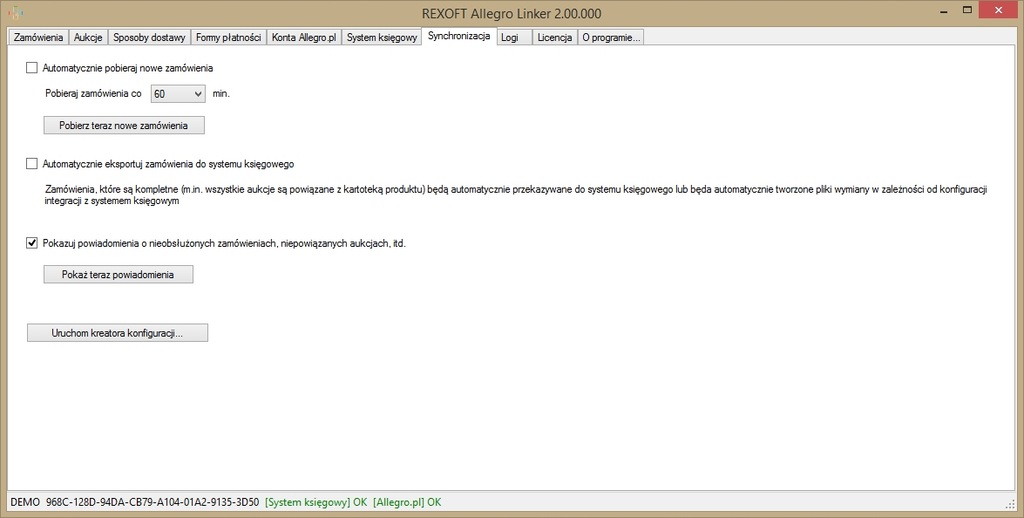This screenshot has height=518, width=1024.
Task: Uncheck Pokazuj powiadomienia o nieobsłużonych zamówieniach
Action: [31, 243]
